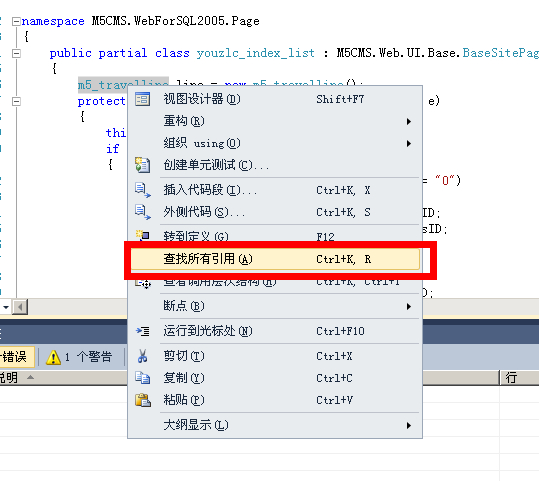
Task: Click the youzlc_index_list class name
Action: (x=255, y=53)
